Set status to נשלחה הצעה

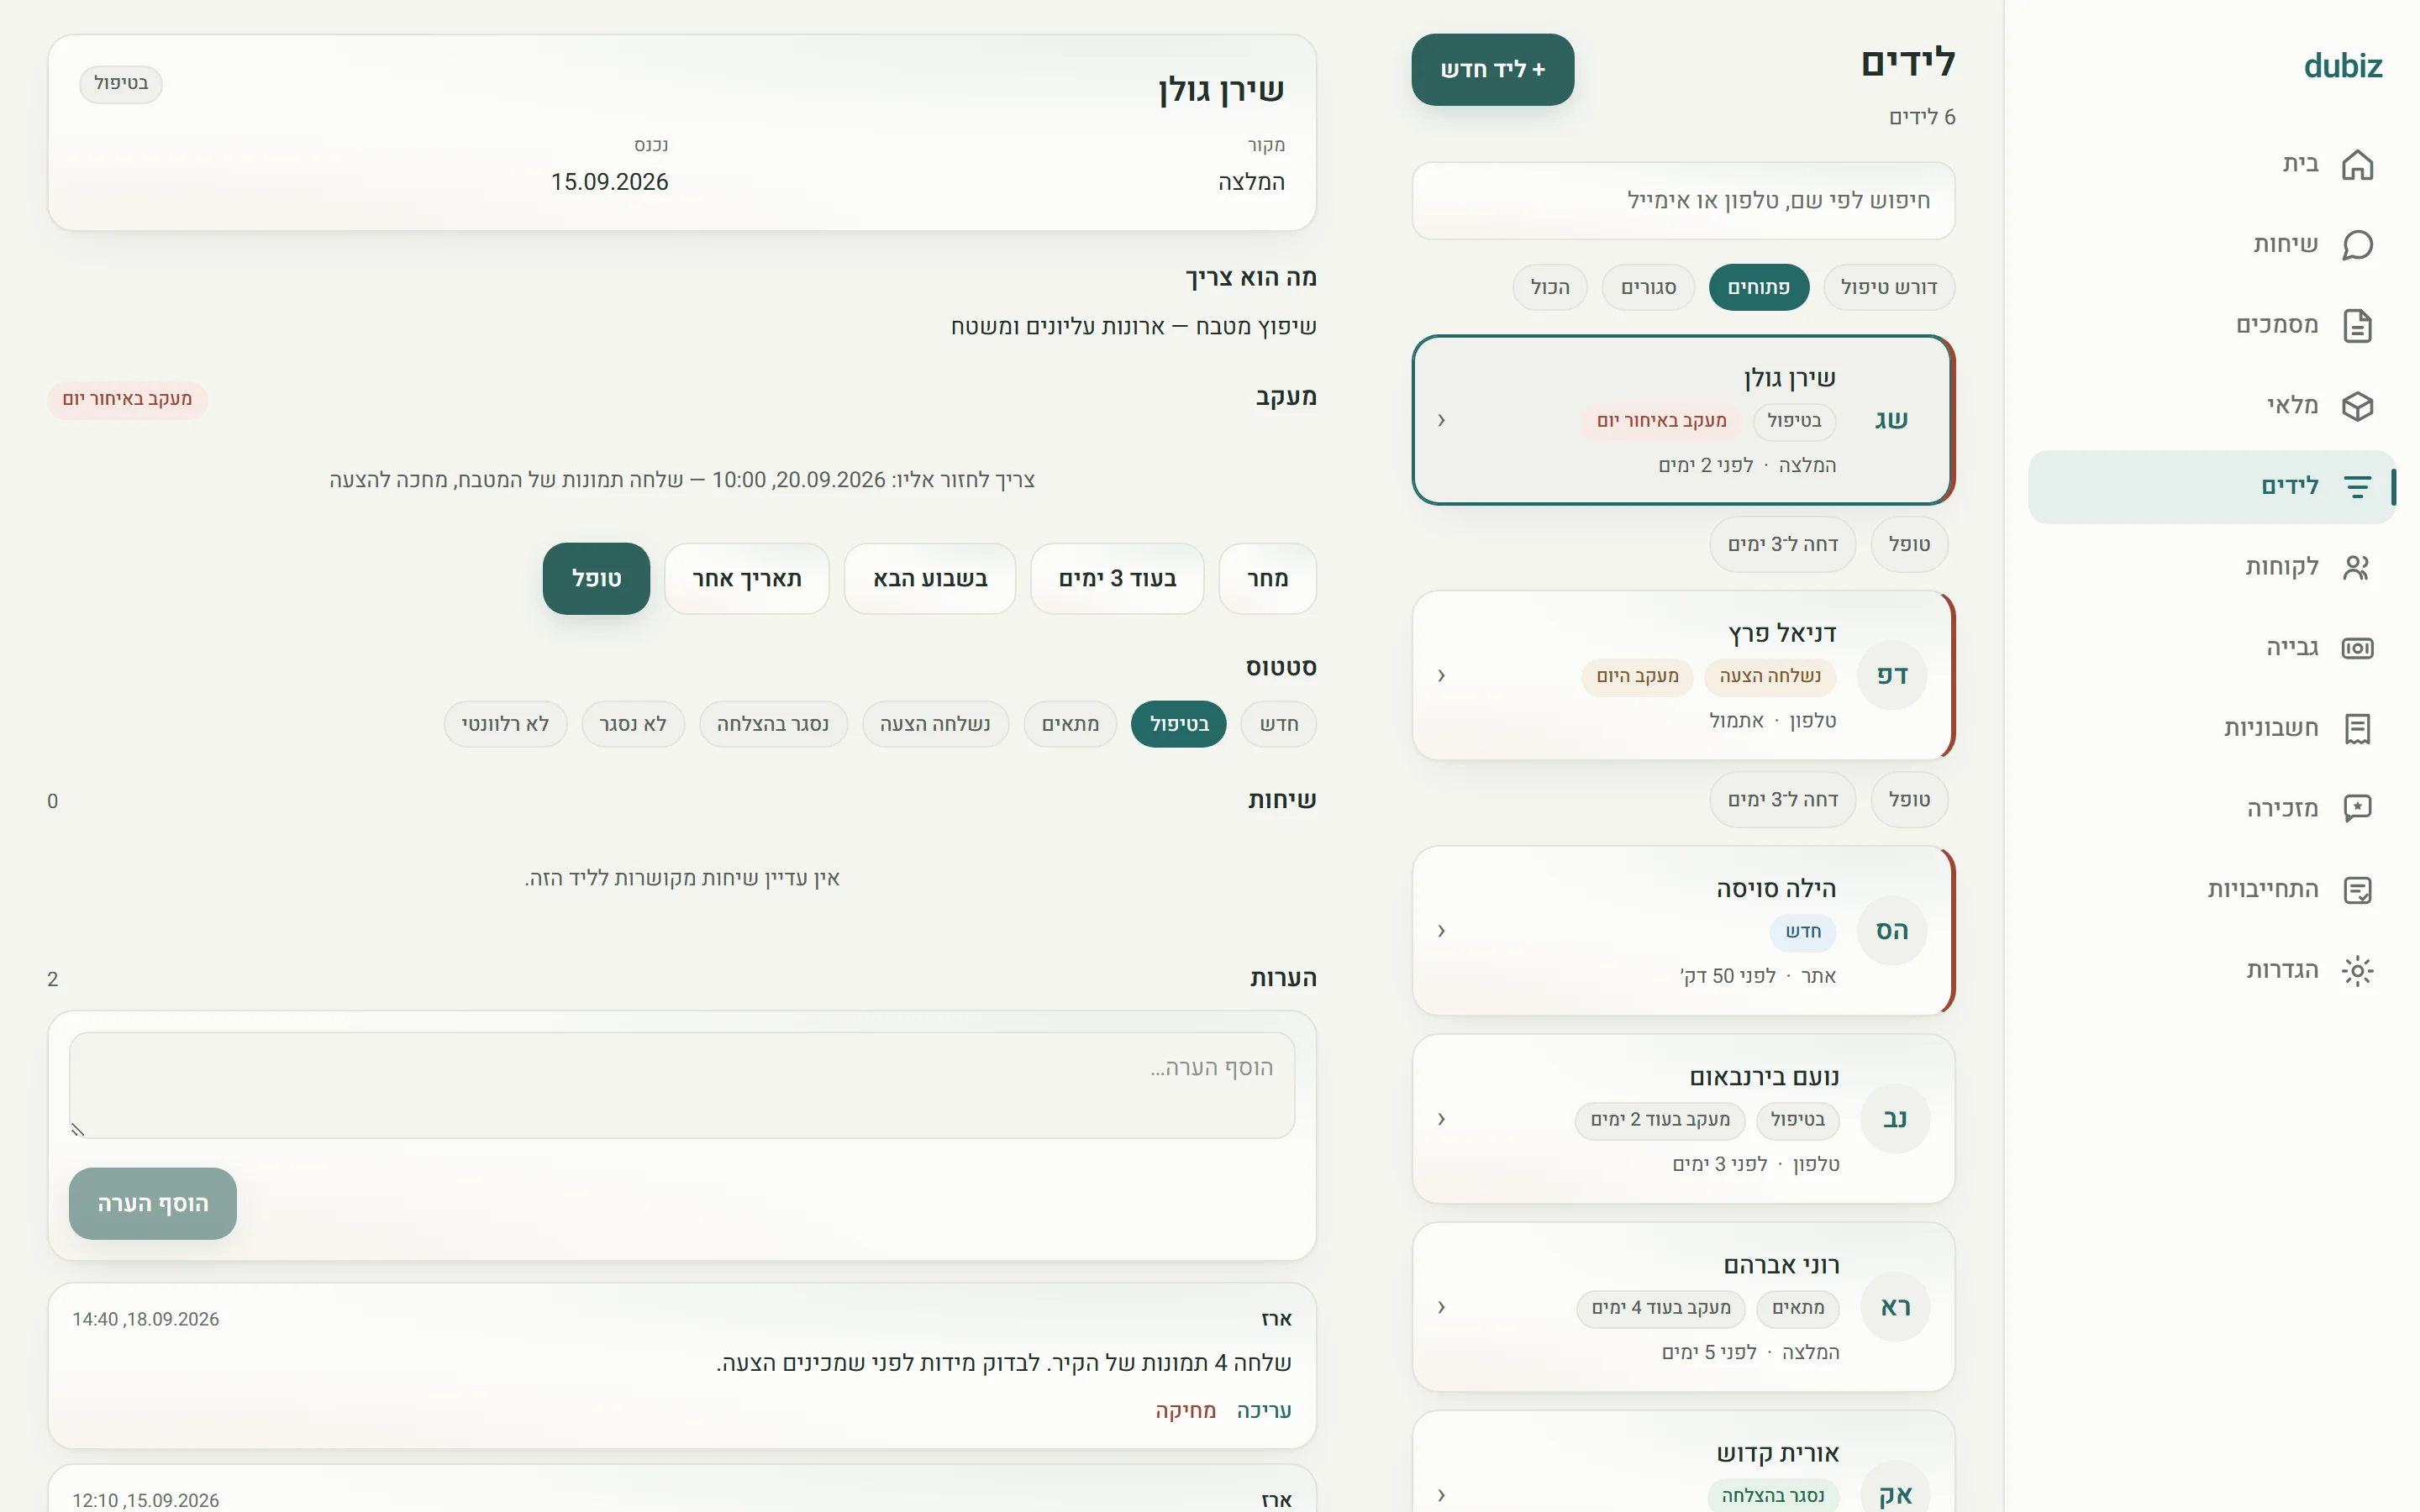tap(935, 724)
